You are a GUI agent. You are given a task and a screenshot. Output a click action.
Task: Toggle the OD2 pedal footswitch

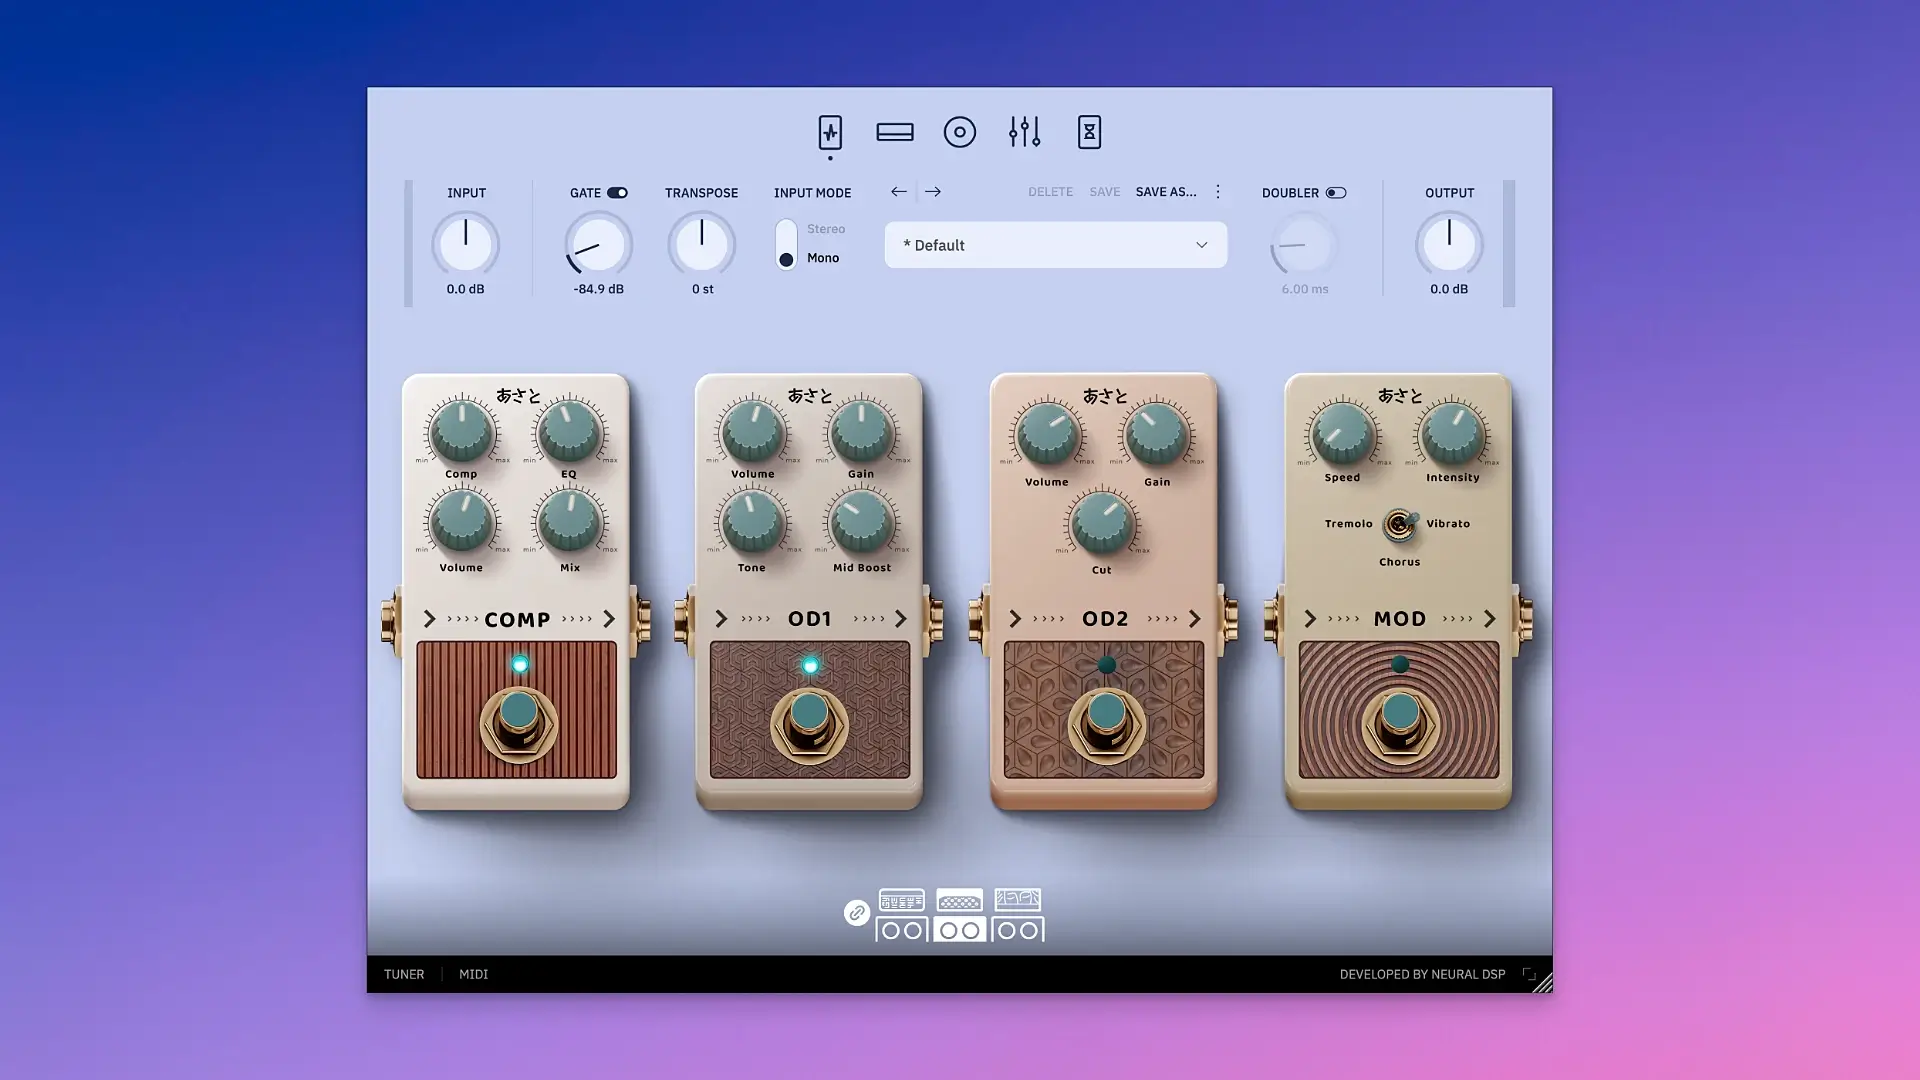point(1106,725)
